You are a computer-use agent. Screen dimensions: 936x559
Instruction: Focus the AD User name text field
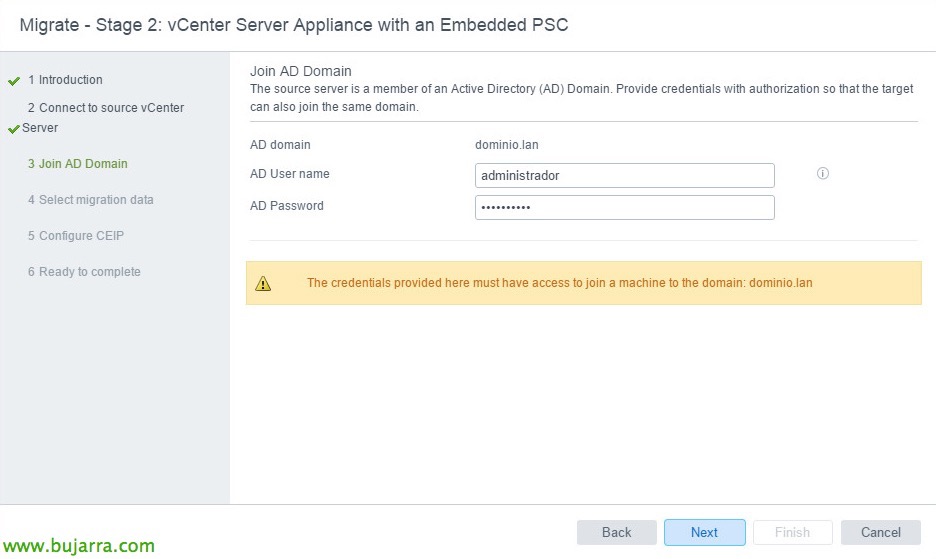[624, 175]
